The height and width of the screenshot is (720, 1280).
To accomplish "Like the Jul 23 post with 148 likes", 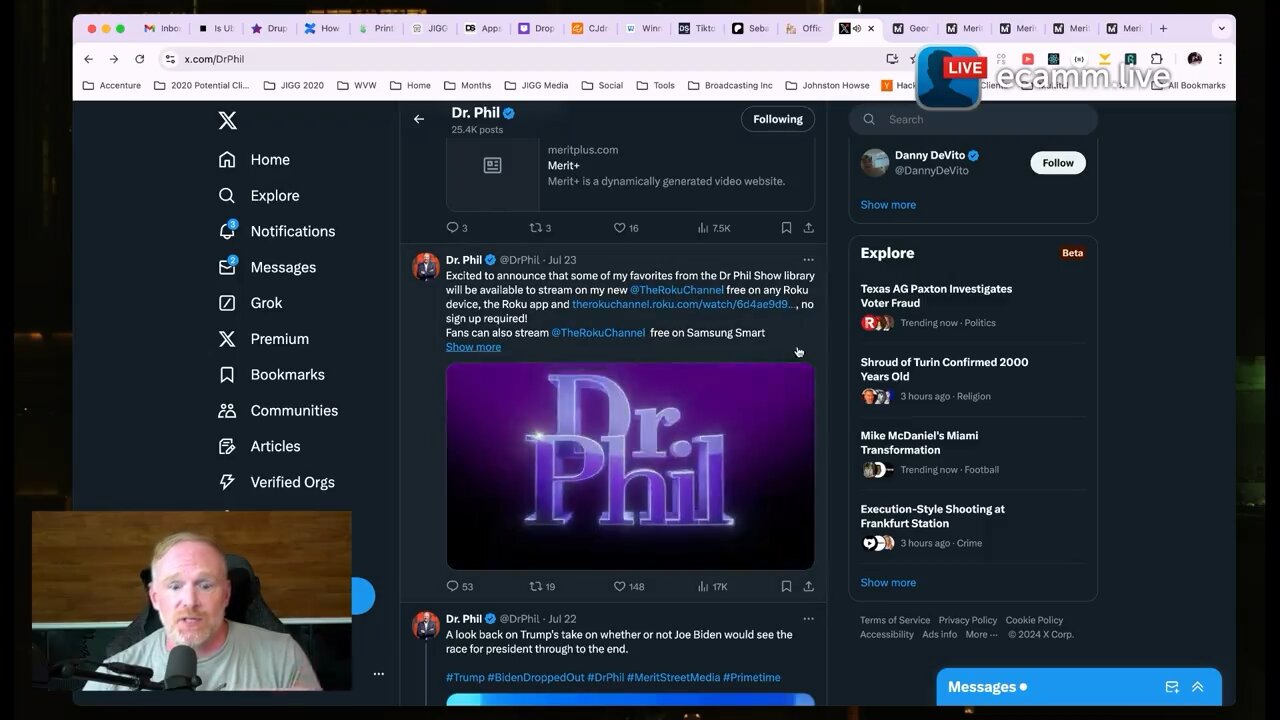I will point(629,586).
